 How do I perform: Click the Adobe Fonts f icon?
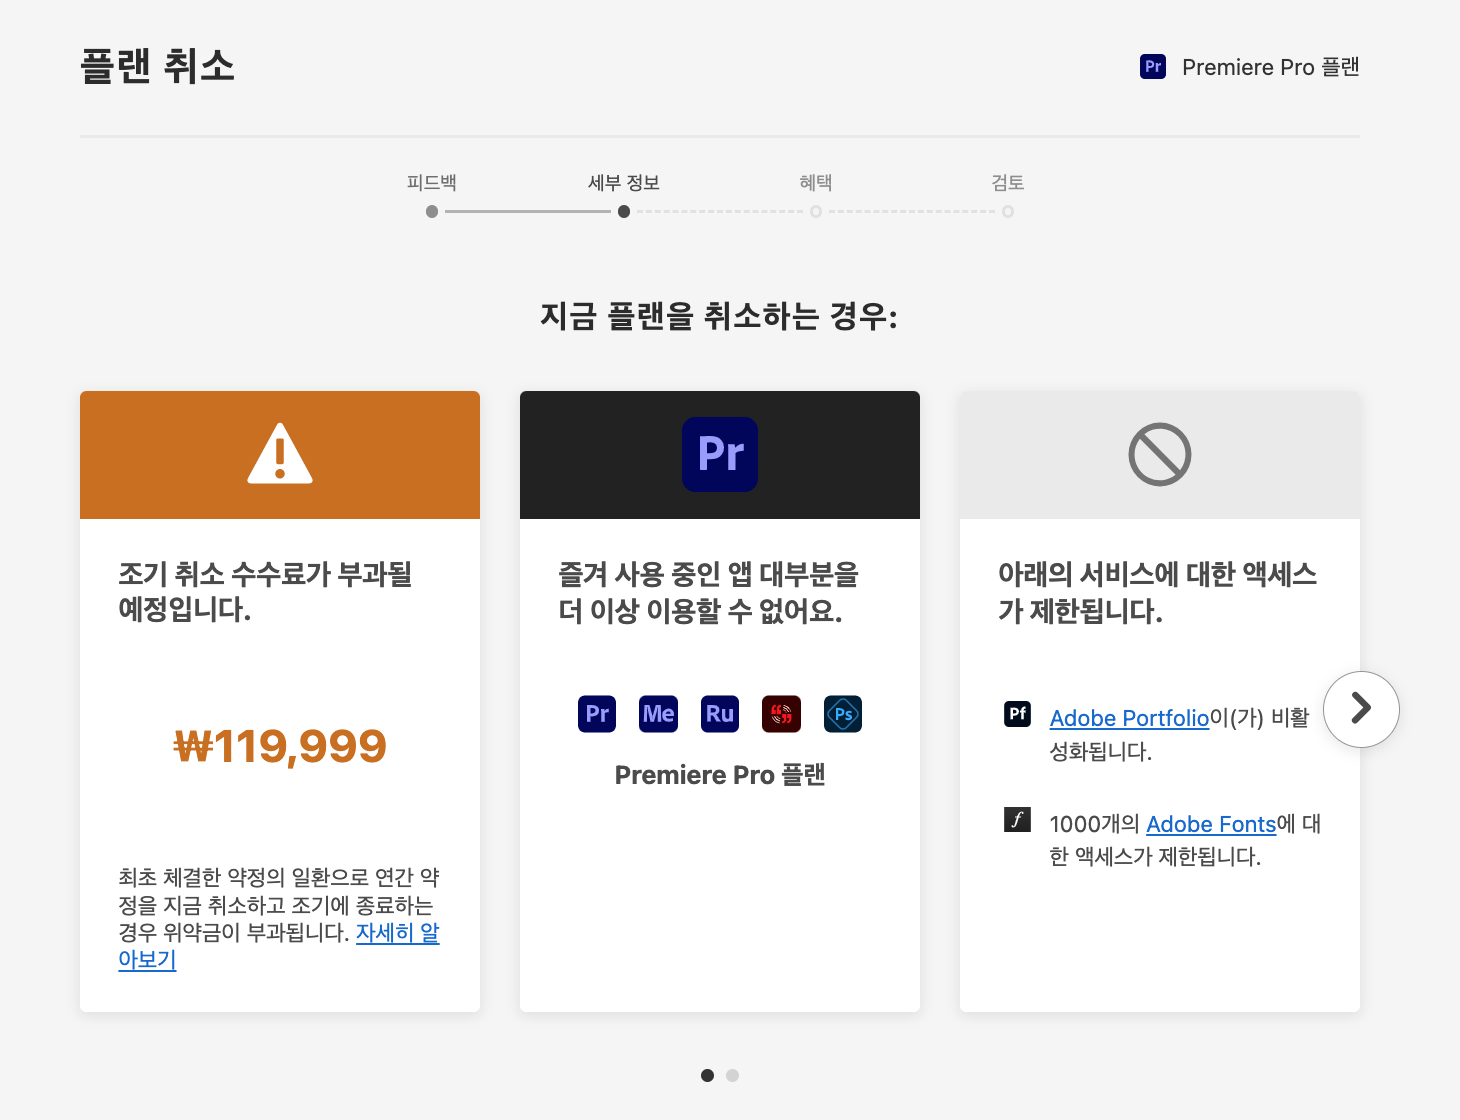pyautogui.click(x=1017, y=820)
